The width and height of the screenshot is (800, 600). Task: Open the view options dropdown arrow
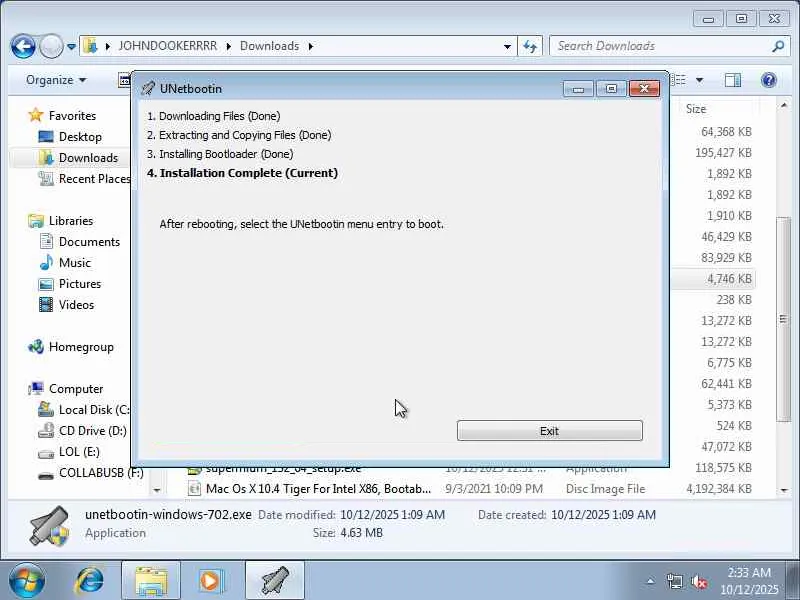point(699,80)
